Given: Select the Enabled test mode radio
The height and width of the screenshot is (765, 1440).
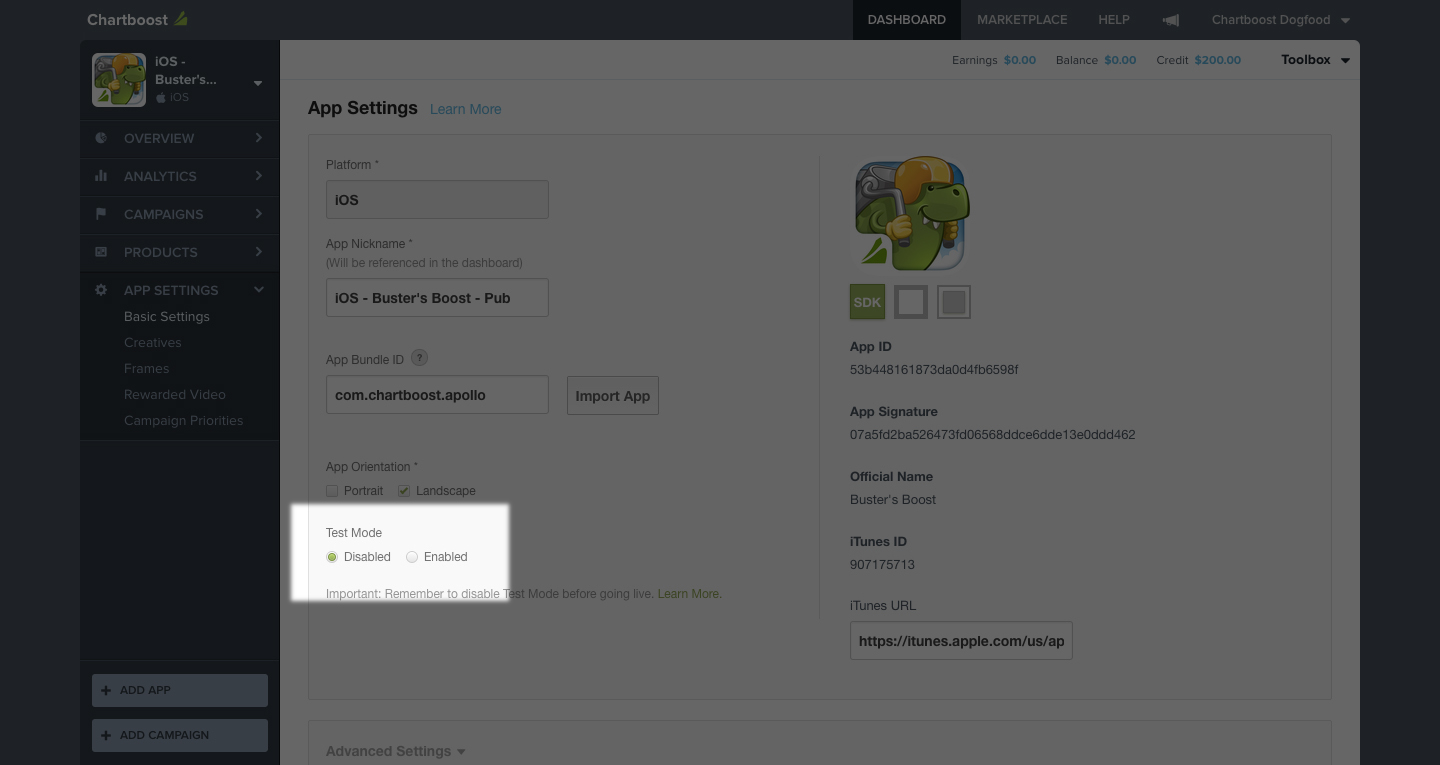Looking at the screenshot, I should point(412,557).
